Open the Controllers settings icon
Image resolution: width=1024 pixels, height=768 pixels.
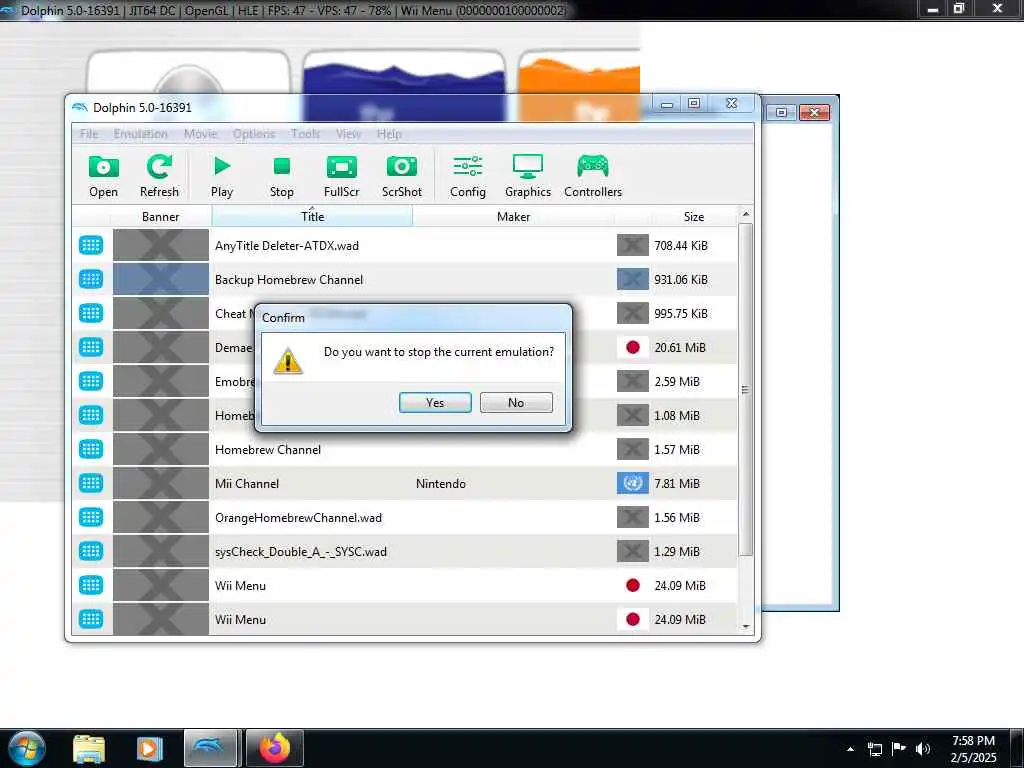[593, 176]
